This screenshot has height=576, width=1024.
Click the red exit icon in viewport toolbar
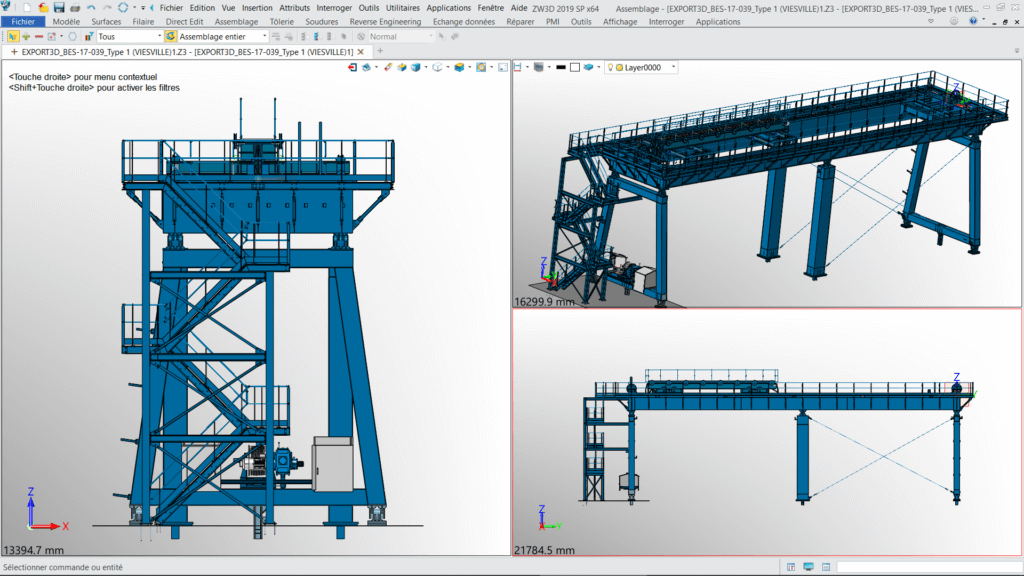point(352,67)
